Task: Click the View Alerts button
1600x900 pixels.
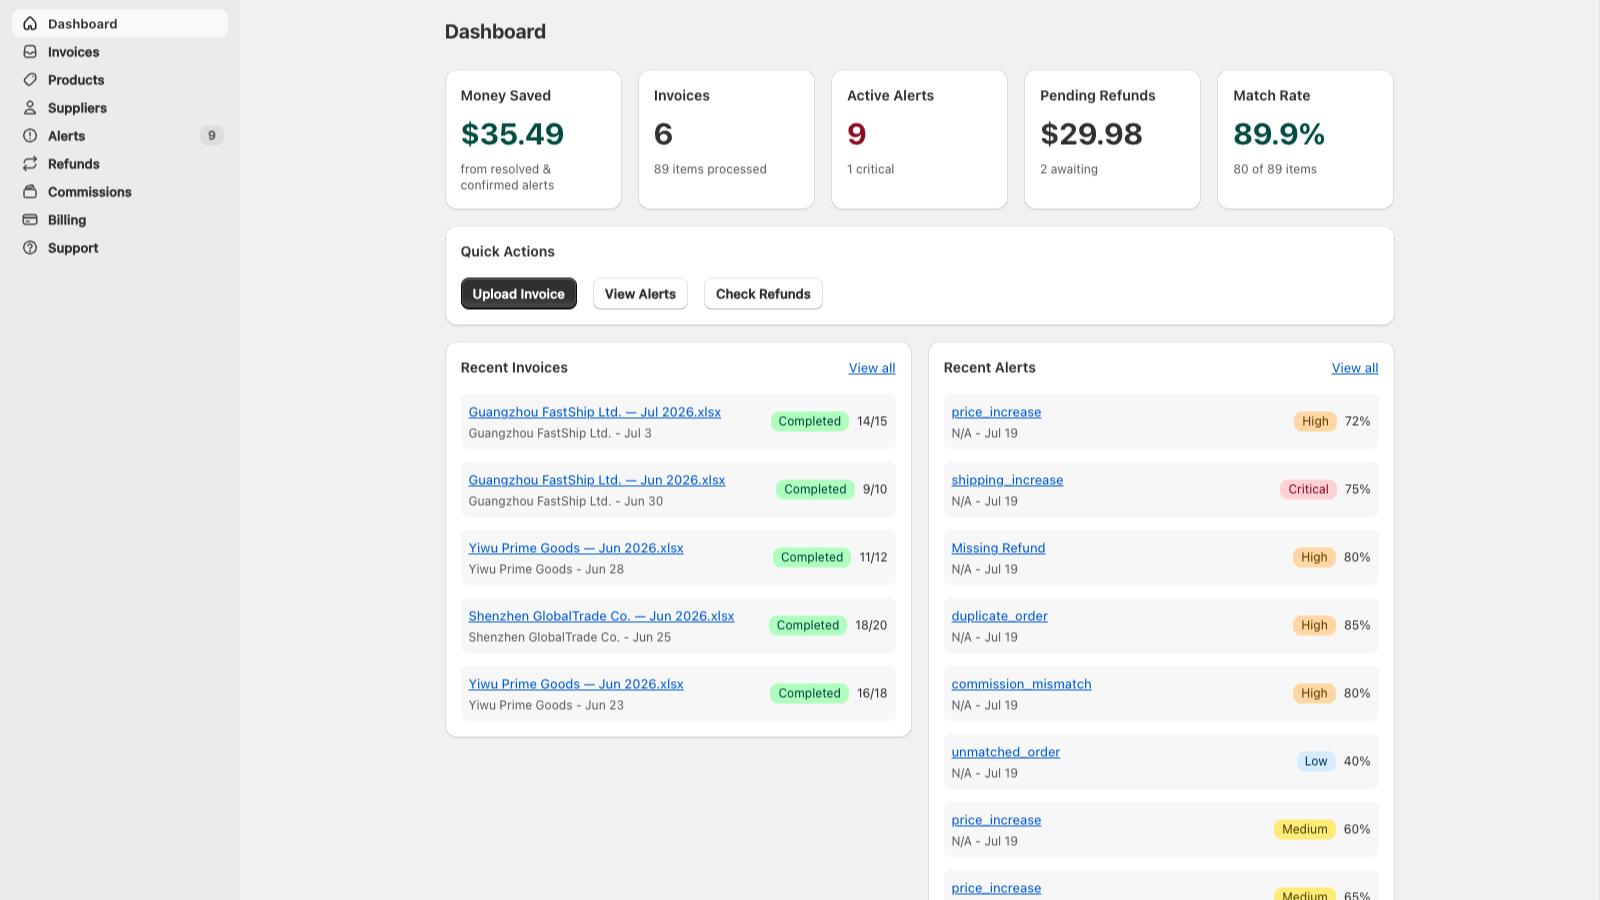Action: click(x=640, y=294)
